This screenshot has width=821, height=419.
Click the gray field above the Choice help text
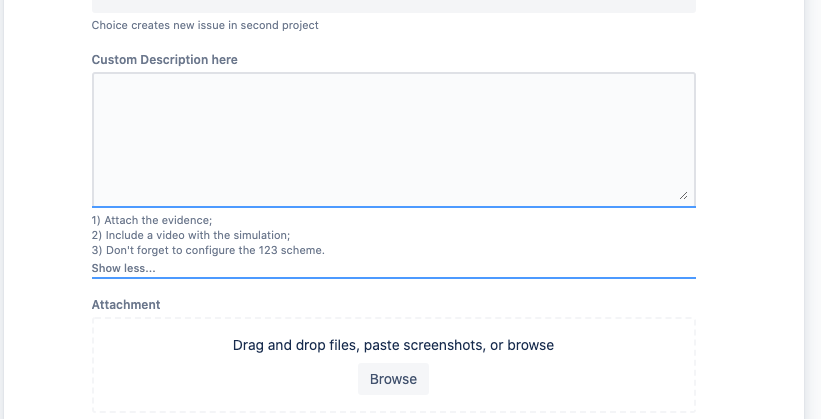point(393,6)
